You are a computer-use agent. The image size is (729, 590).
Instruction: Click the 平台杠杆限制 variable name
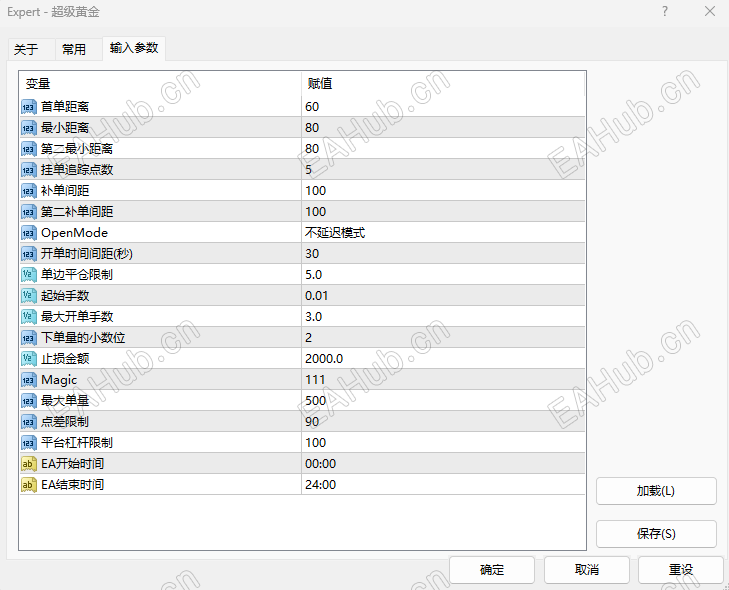pos(77,443)
